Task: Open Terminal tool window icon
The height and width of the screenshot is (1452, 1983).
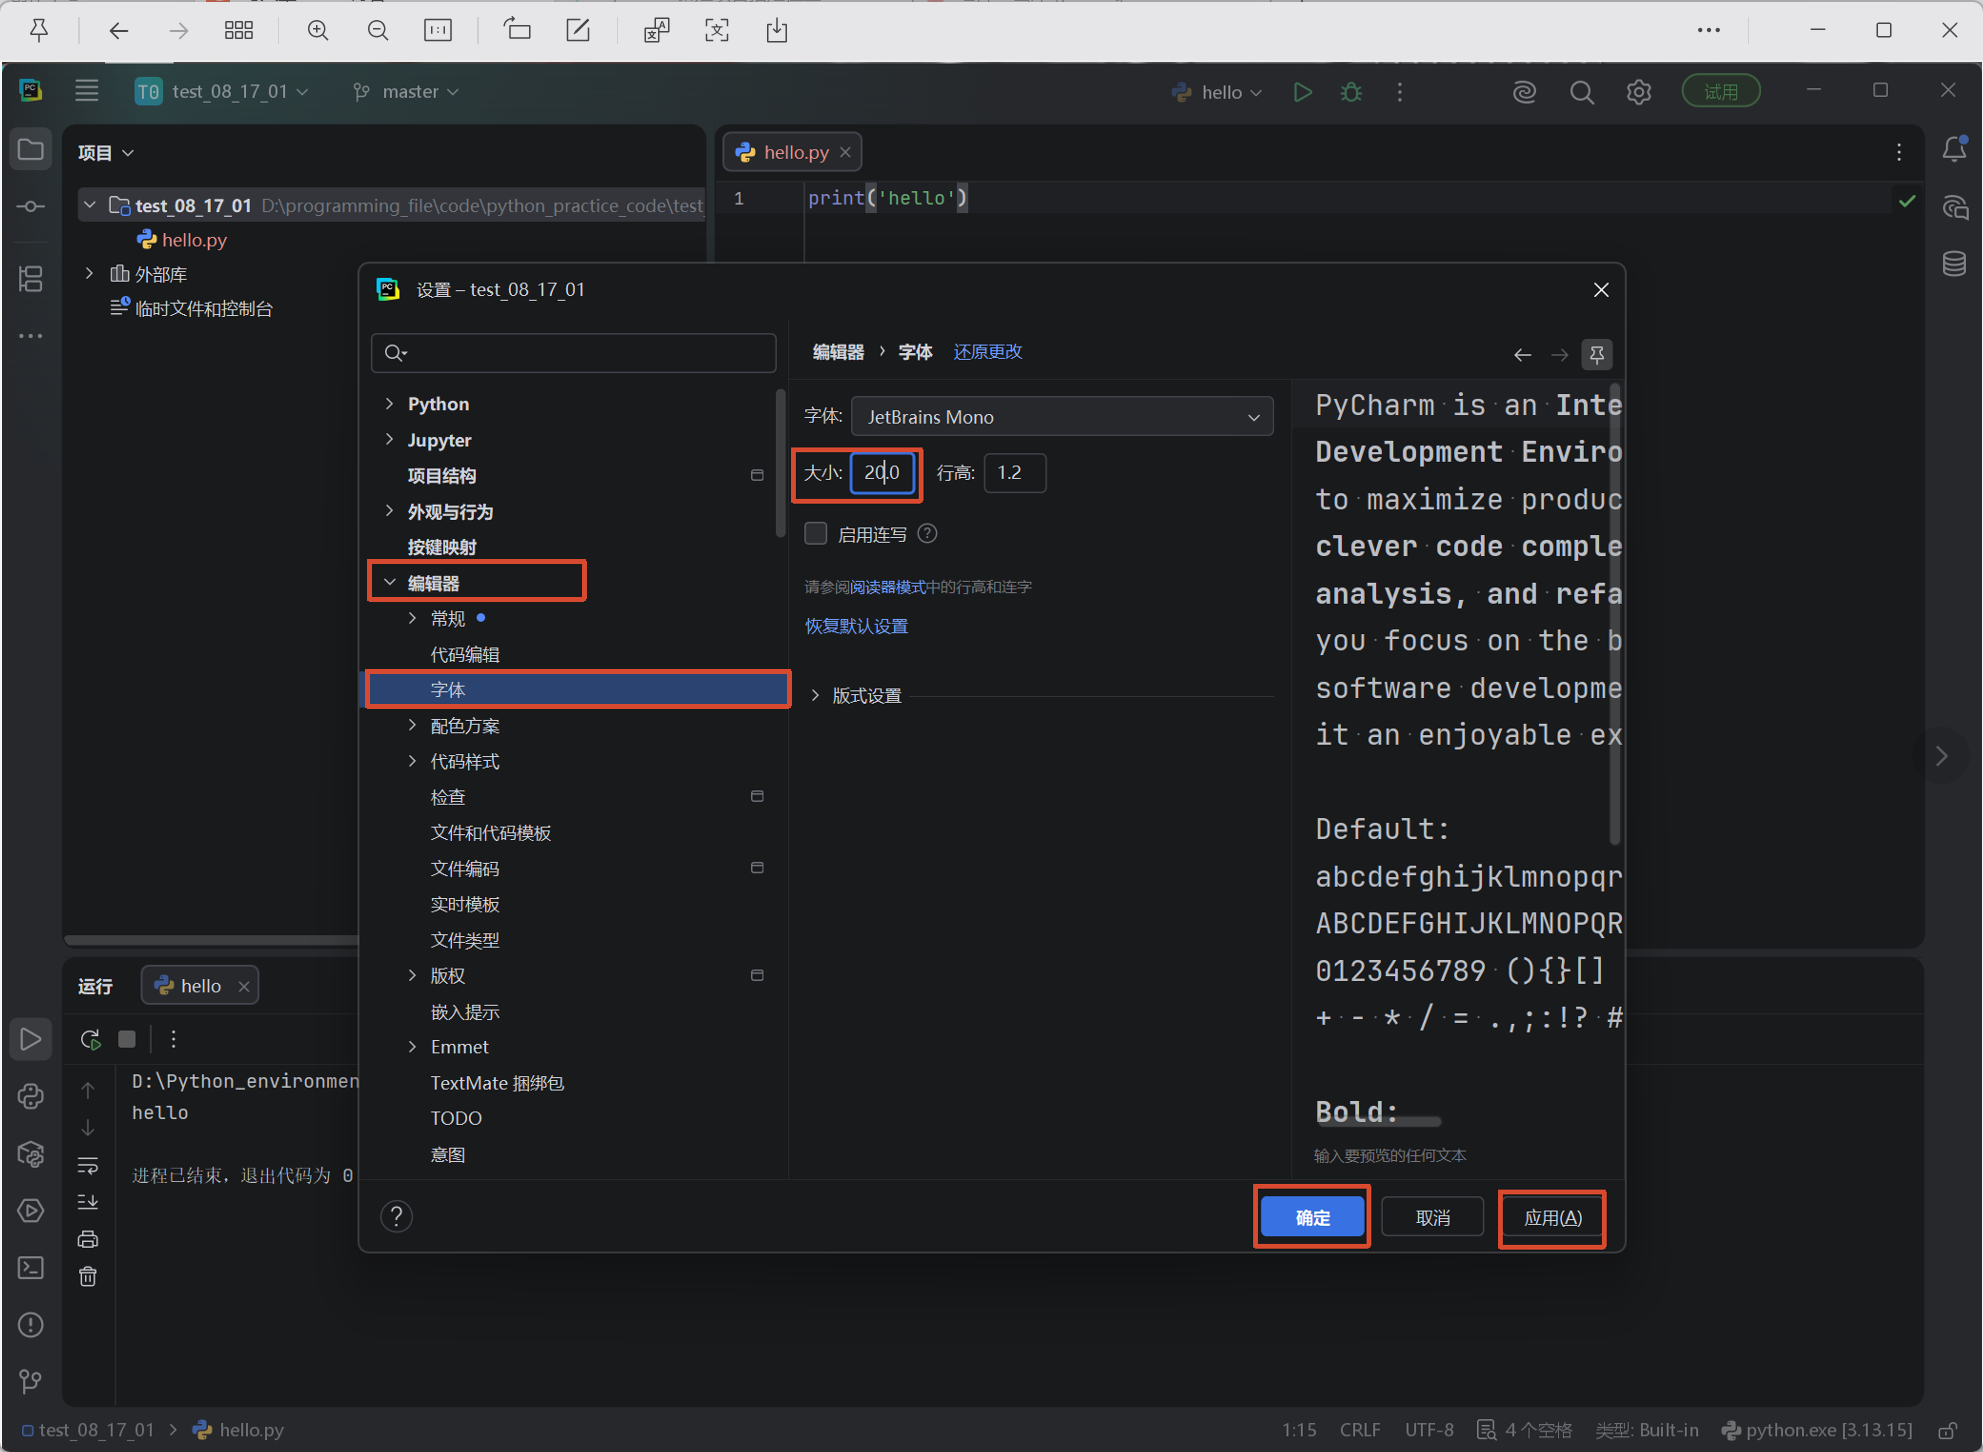Action: pyautogui.click(x=31, y=1267)
